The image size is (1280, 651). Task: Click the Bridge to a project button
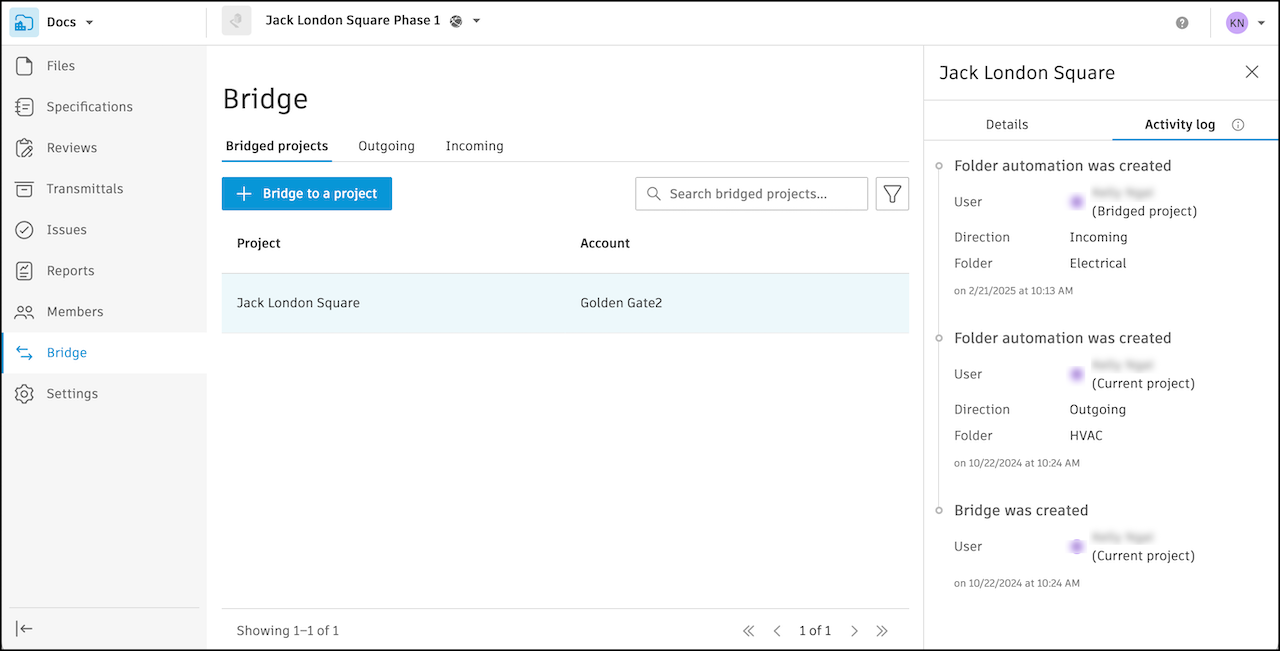click(x=307, y=194)
